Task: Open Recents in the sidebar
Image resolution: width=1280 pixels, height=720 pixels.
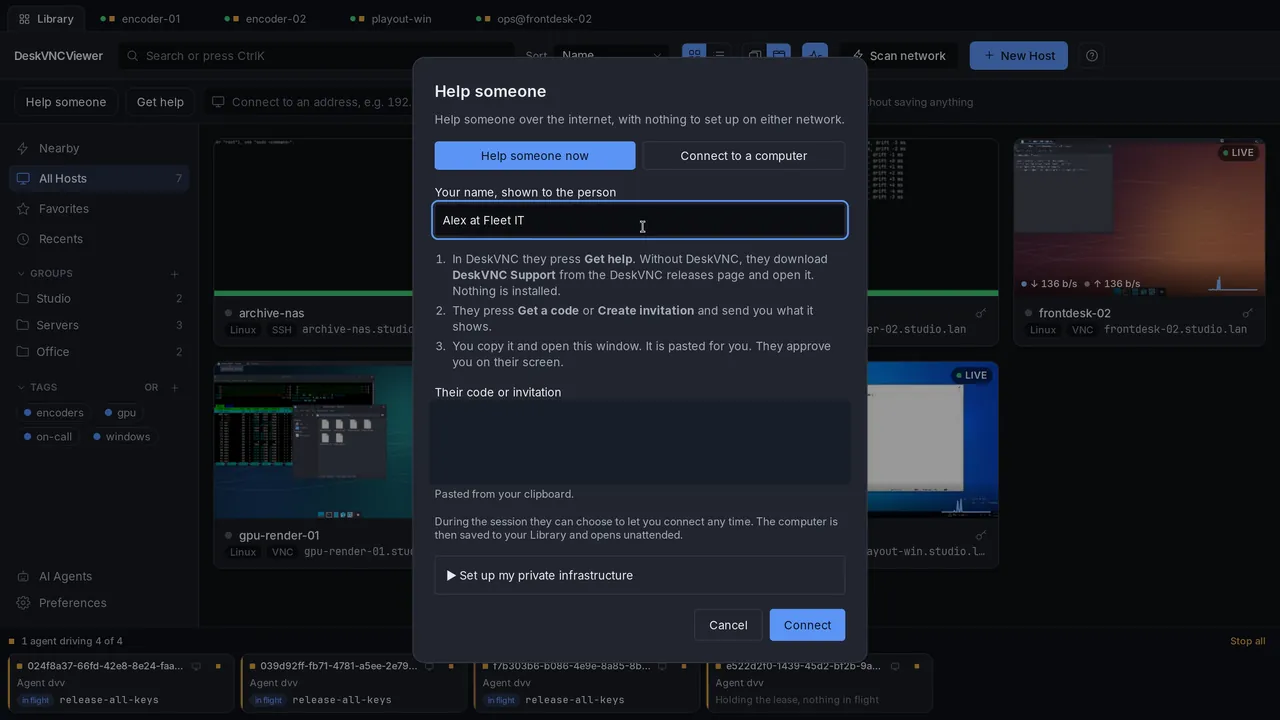Action: (x=99, y=239)
